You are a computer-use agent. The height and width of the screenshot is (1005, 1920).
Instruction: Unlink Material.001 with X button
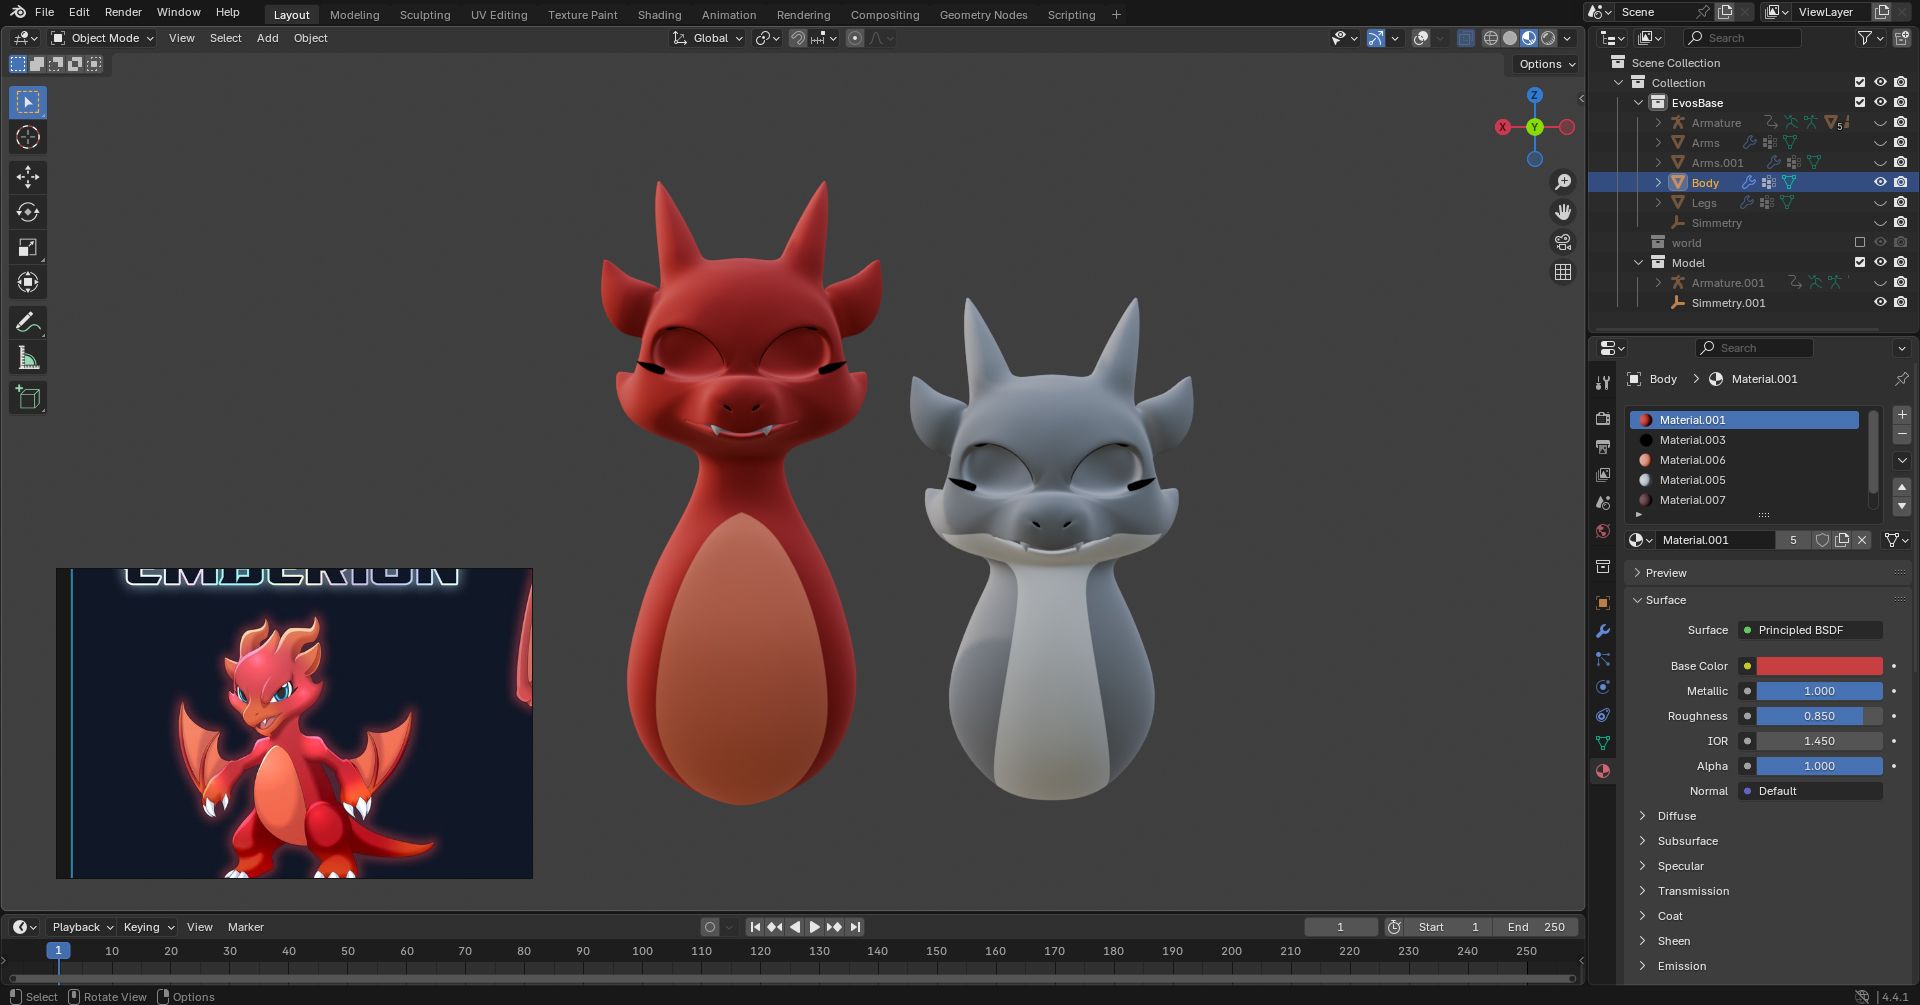pos(1862,540)
